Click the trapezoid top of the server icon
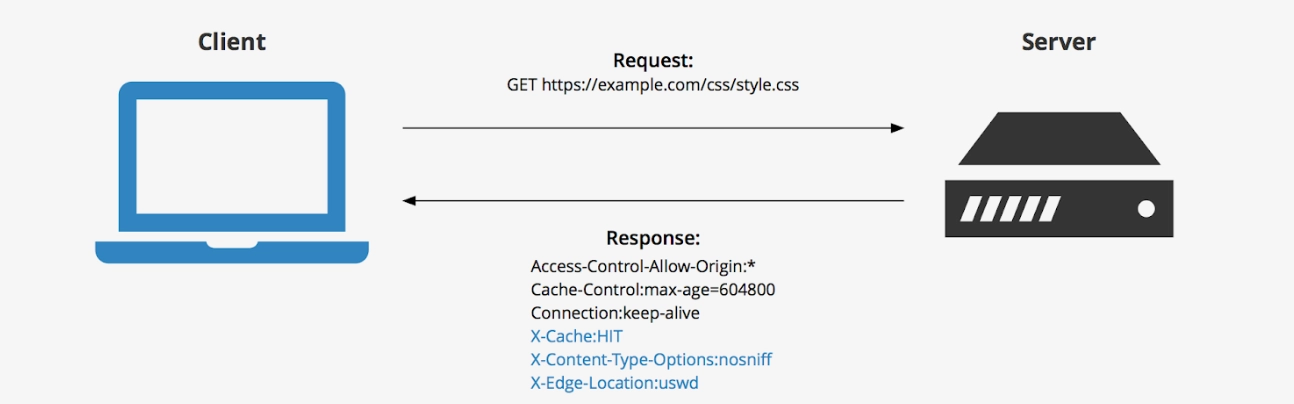This screenshot has height=404, width=1294. tap(1059, 139)
